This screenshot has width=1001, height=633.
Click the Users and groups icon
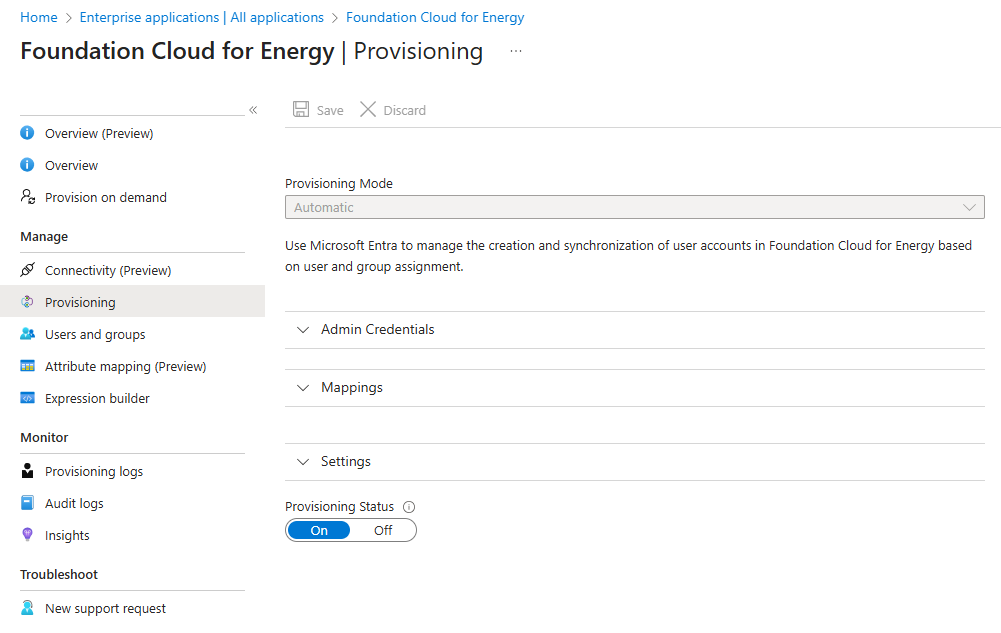pyautogui.click(x=27, y=334)
